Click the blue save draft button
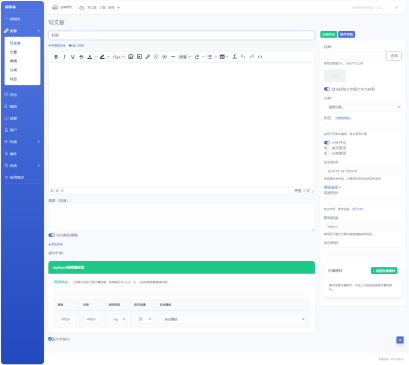 click(347, 34)
